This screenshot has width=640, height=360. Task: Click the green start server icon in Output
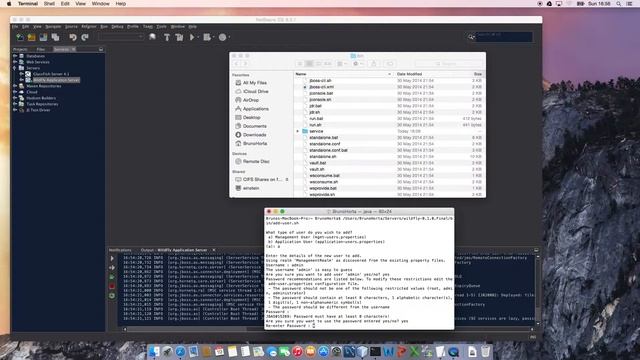pos(112,277)
